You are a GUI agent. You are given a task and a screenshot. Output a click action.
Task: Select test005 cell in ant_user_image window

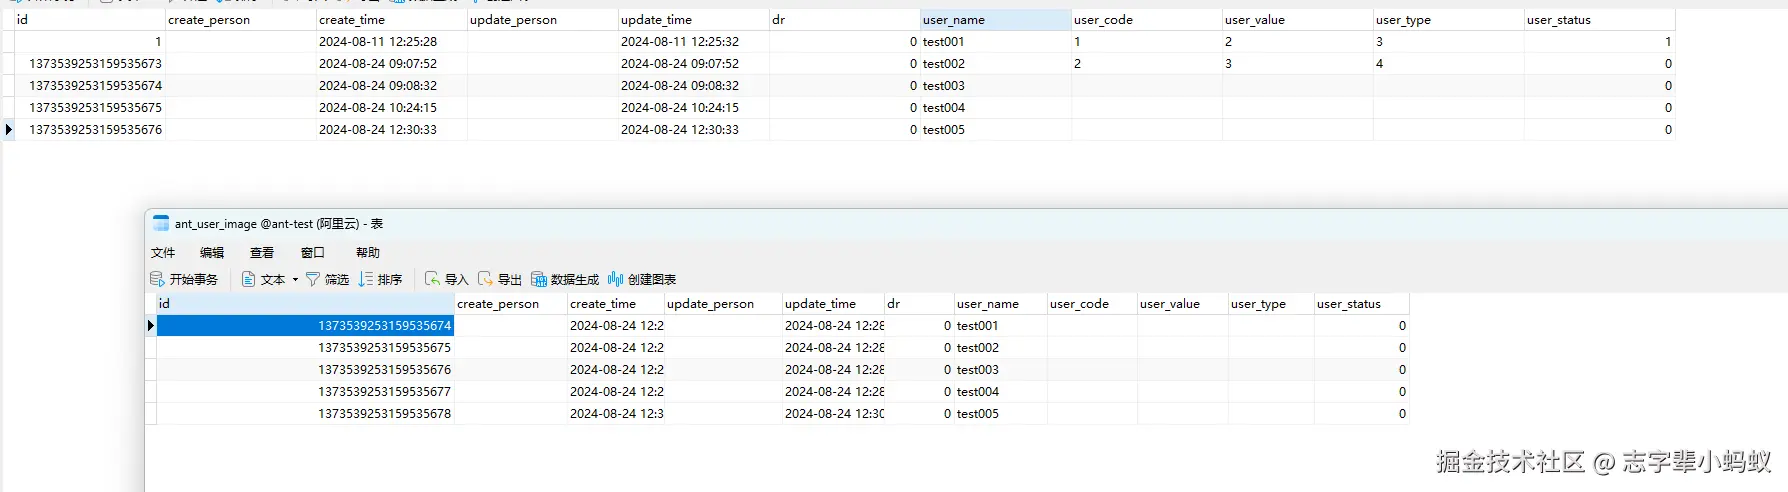[1000, 414]
